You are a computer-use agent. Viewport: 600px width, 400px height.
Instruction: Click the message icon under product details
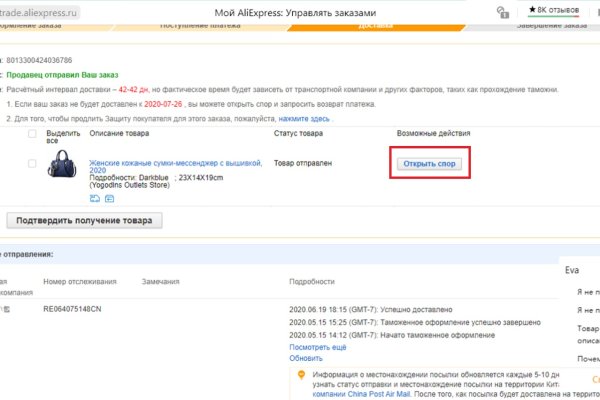(109, 198)
